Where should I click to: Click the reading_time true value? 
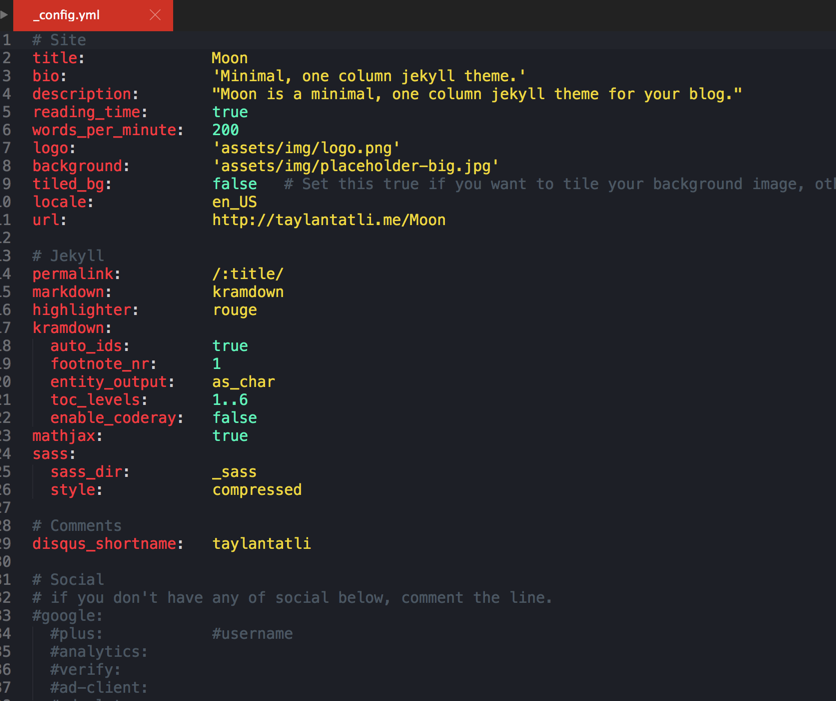(229, 112)
